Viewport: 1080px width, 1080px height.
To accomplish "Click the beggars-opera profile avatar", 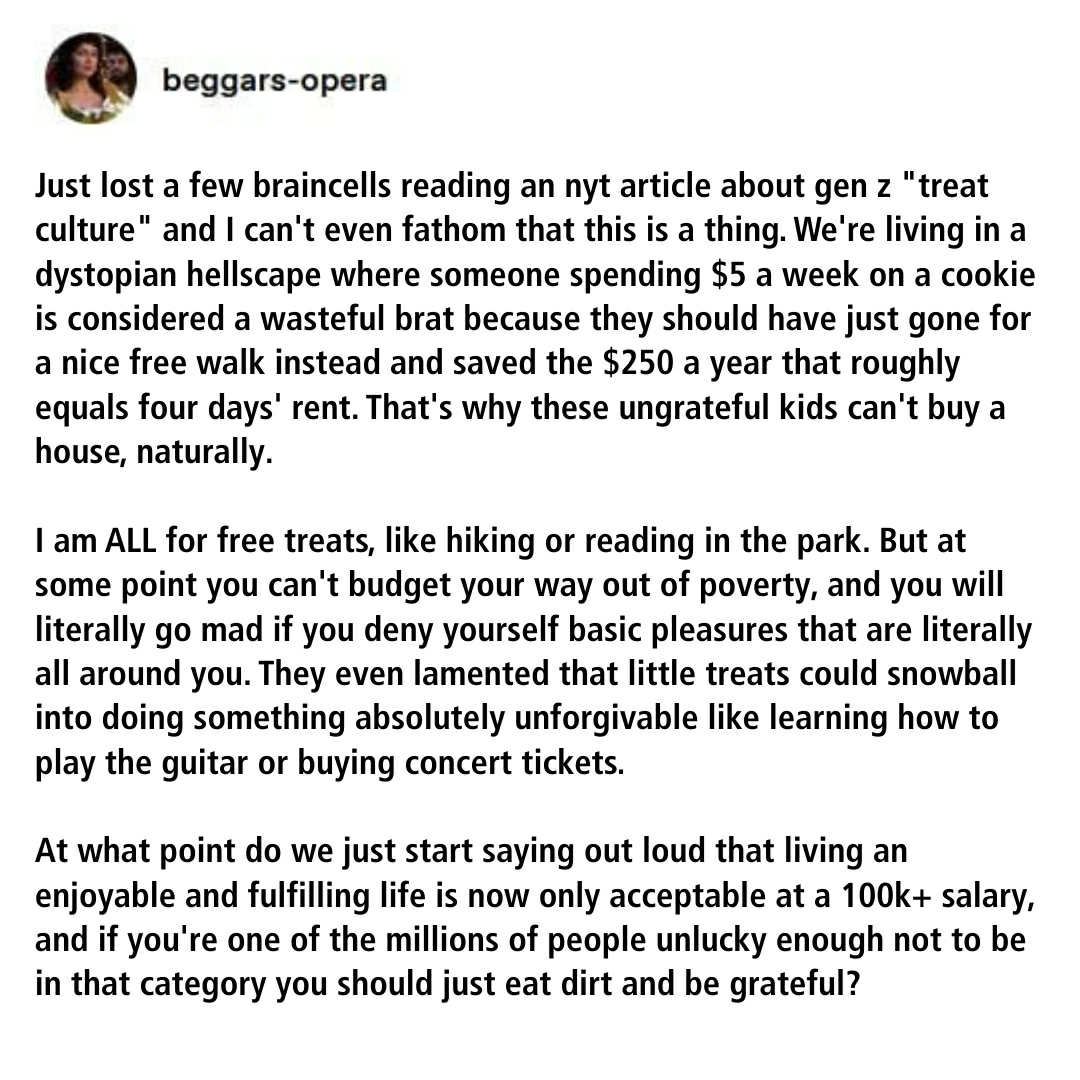I will tap(90, 79).
